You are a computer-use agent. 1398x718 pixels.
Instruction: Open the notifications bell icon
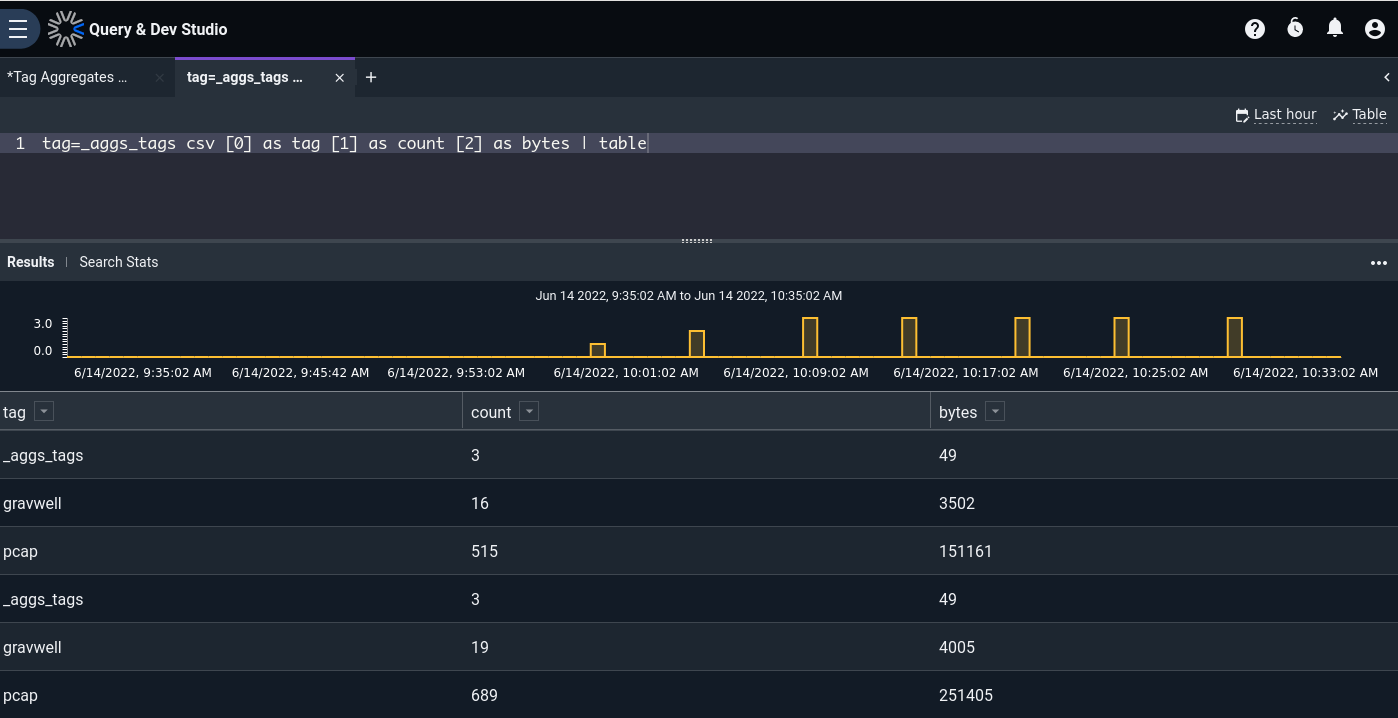[x=1335, y=28]
